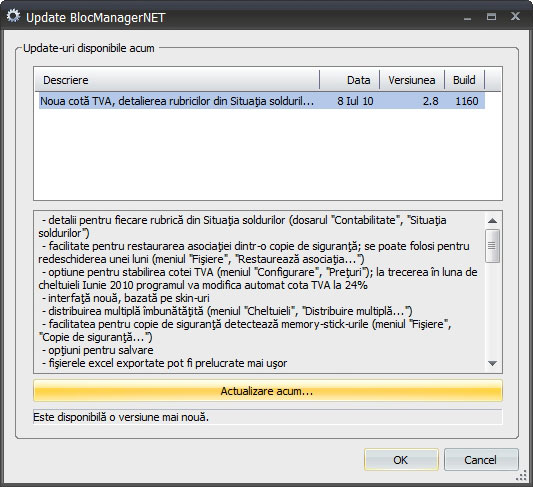Minimize the Update BlocManagerNET window

468,17
